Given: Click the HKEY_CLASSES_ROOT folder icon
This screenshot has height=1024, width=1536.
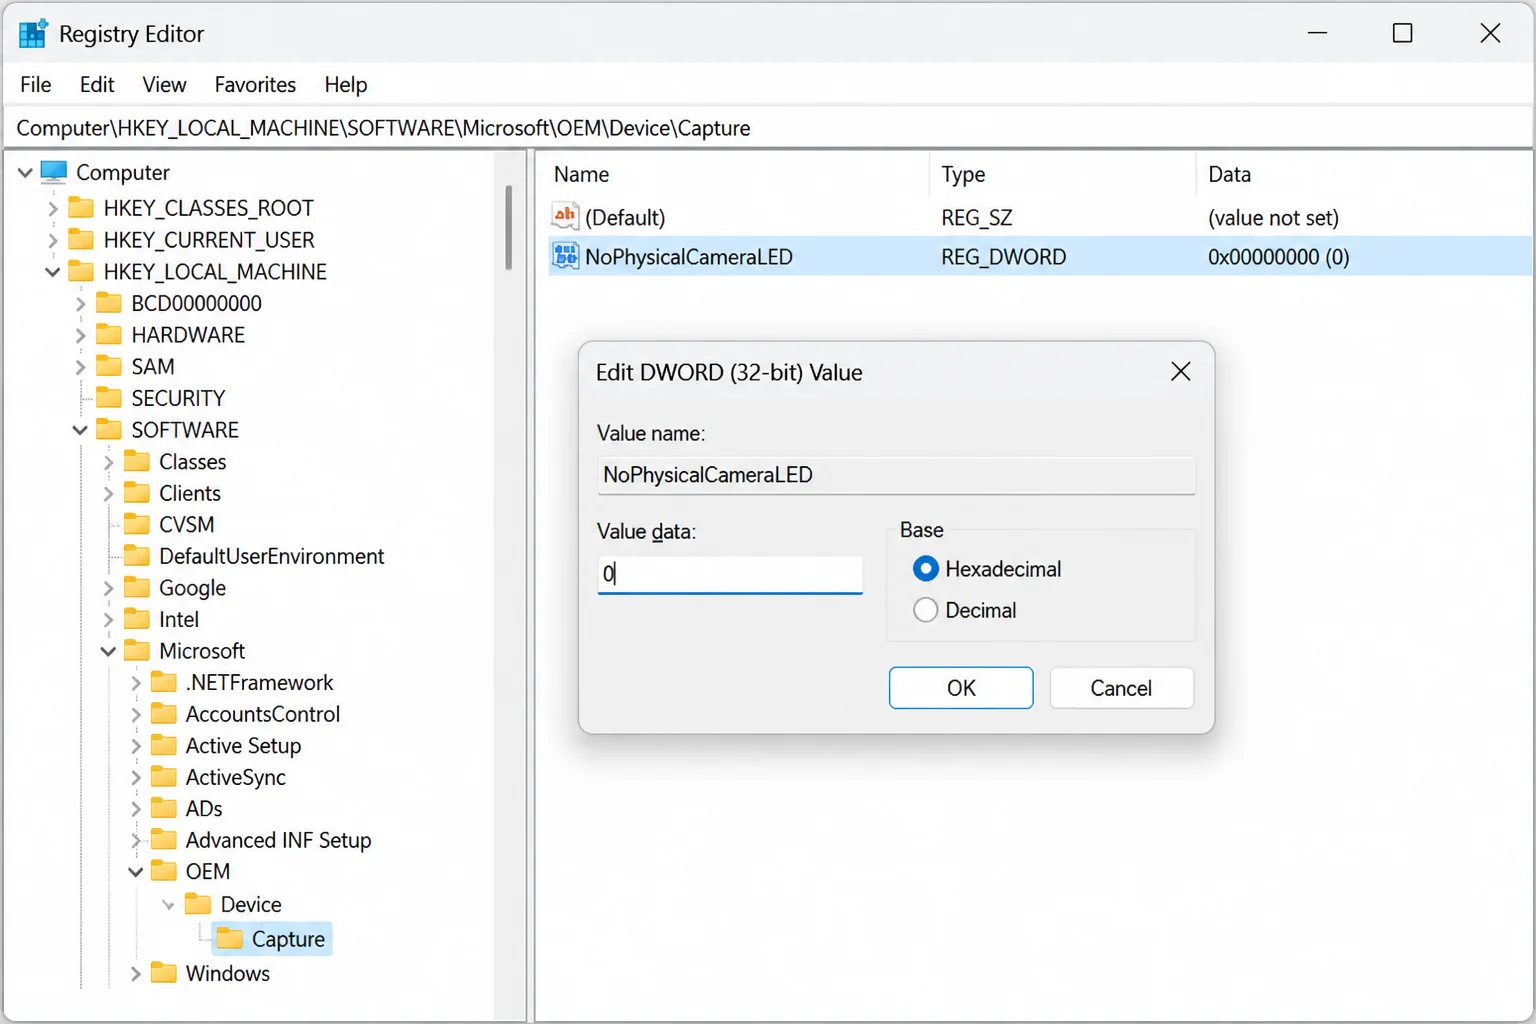Looking at the screenshot, I should click(81, 208).
